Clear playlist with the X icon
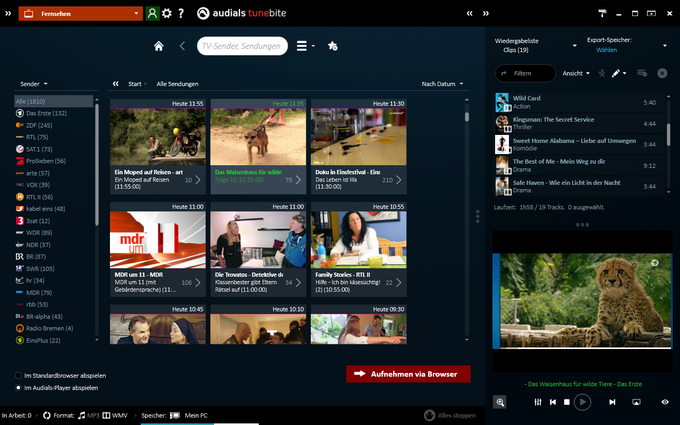This screenshot has height=425, width=680. tap(662, 73)
